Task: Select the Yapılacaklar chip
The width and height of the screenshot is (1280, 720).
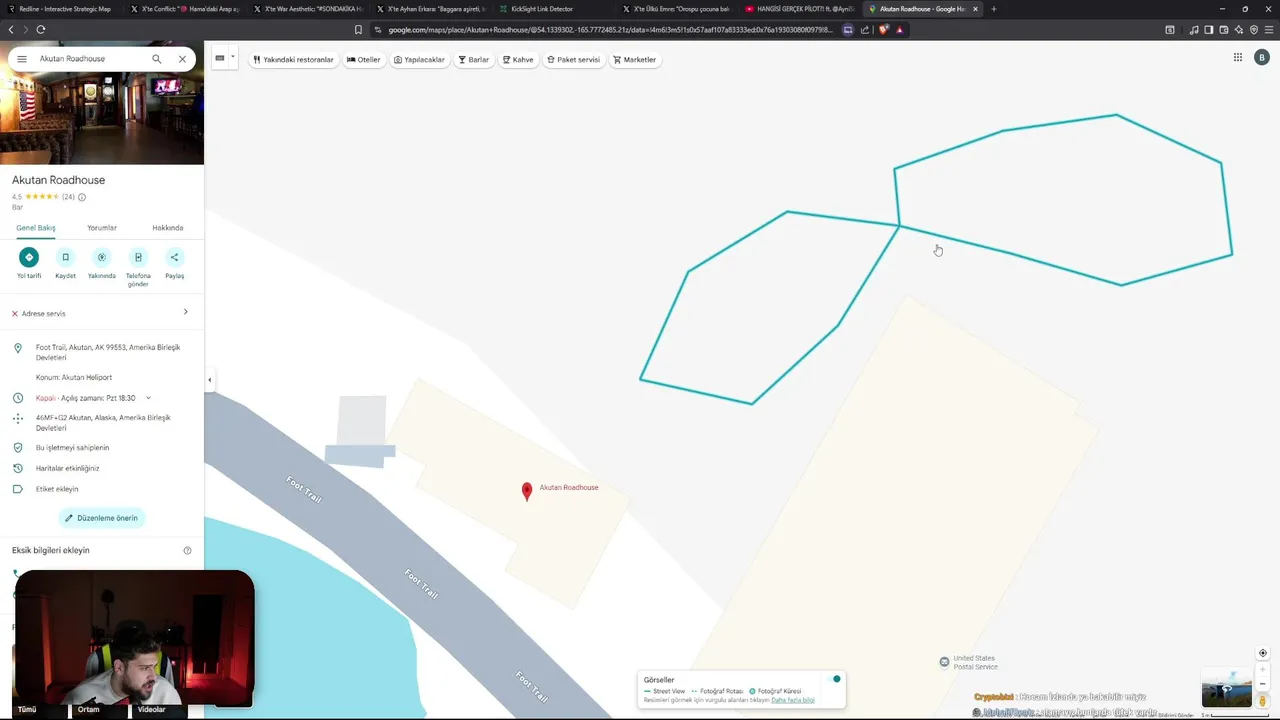Action: coord(419,60)
